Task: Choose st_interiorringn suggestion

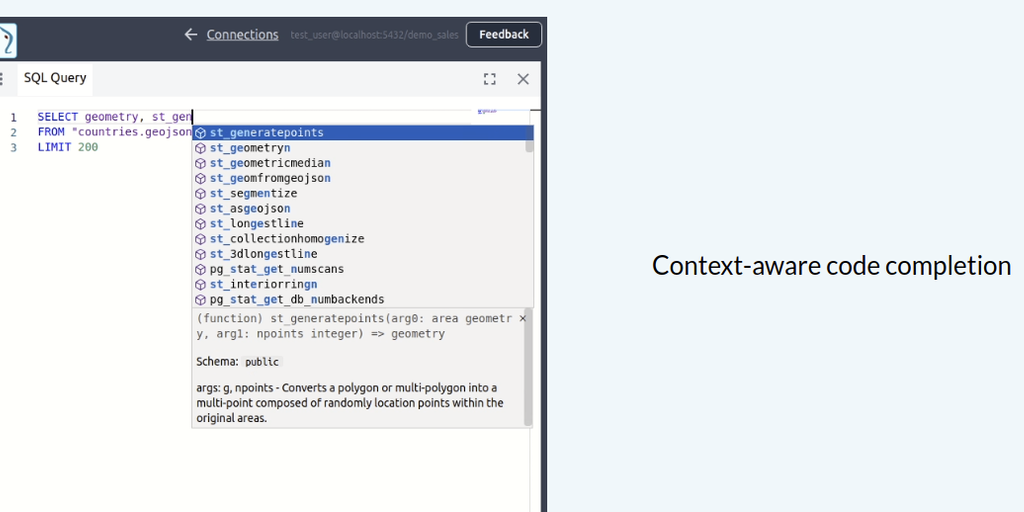Action: (x=362, y=284)
